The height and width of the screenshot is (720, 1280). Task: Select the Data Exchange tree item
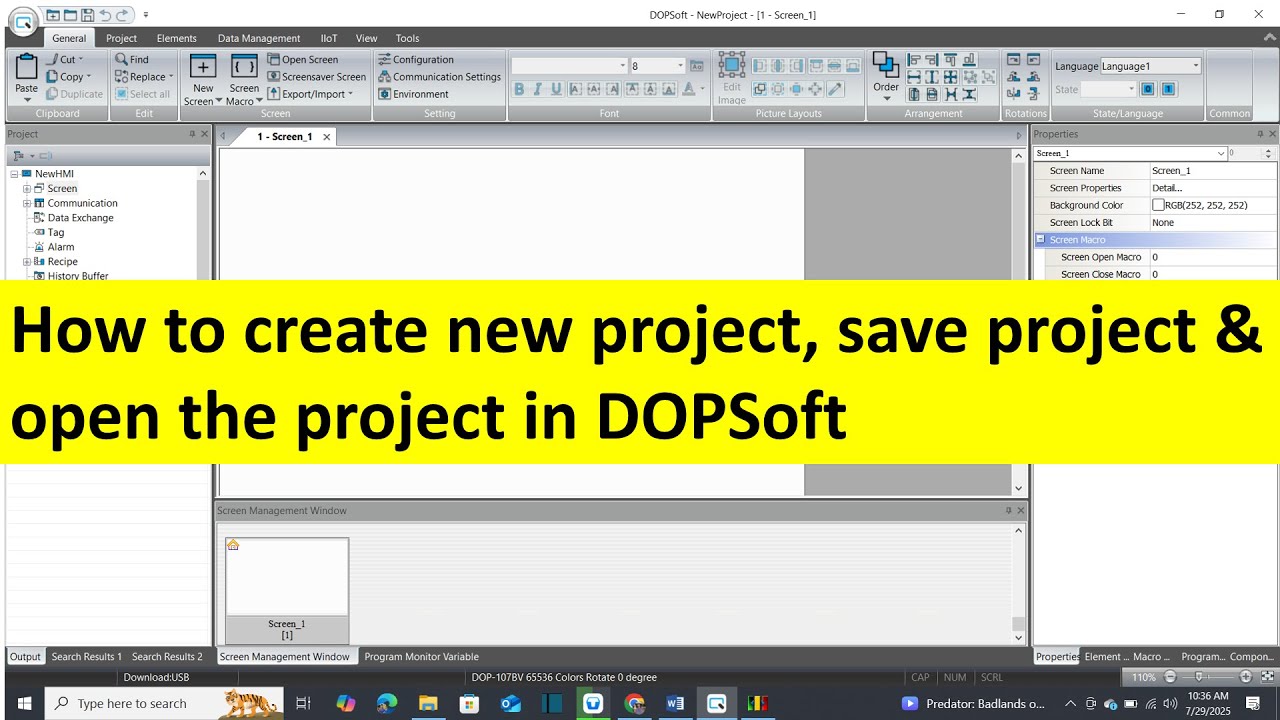(x=80, y=217)
